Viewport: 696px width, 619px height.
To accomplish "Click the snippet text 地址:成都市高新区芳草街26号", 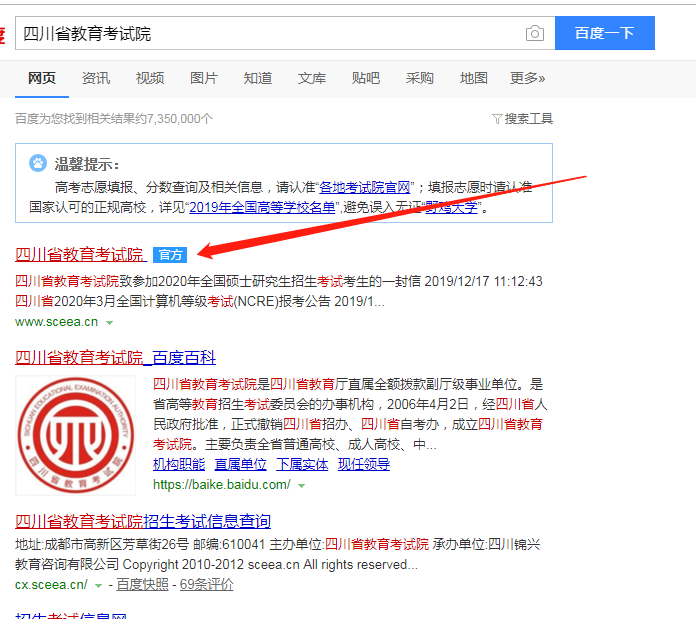I will [102, 544].
